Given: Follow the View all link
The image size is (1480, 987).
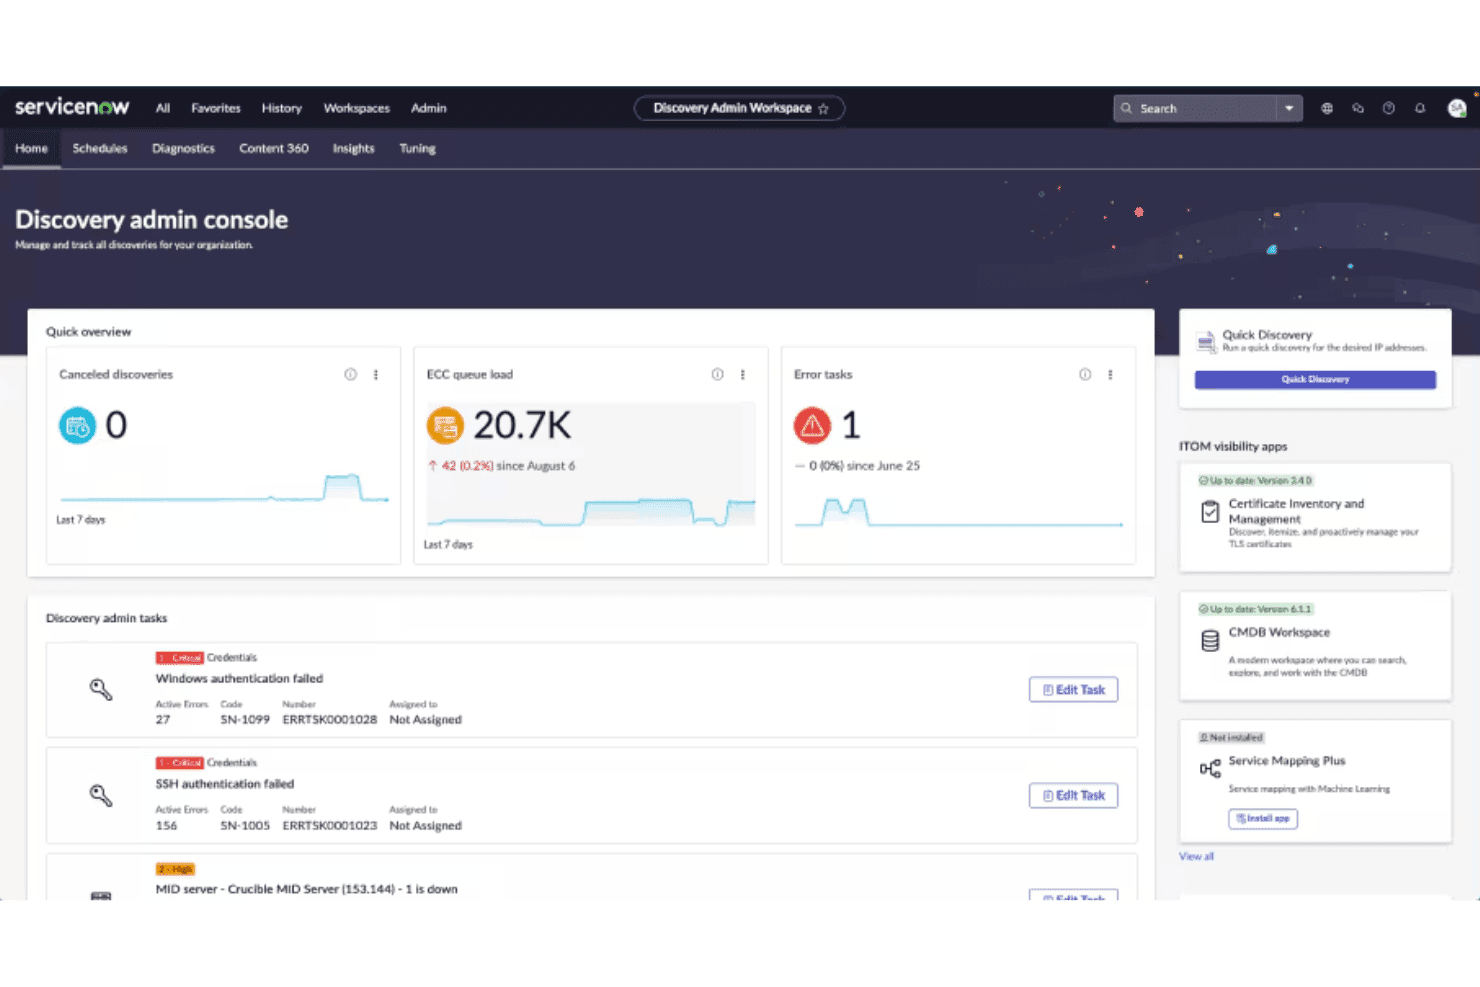Looking at the screenshot, I should pos(1196,856).
